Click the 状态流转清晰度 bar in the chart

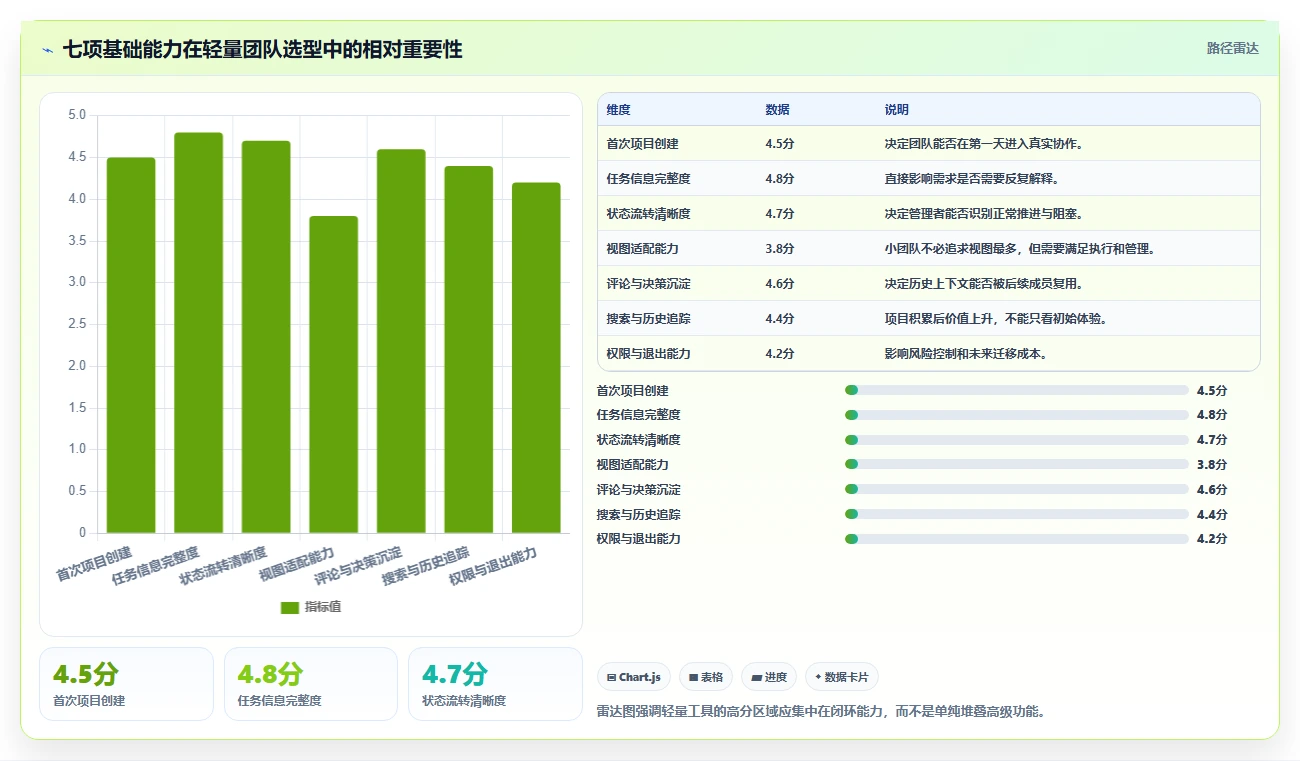(x=266, y=337)
